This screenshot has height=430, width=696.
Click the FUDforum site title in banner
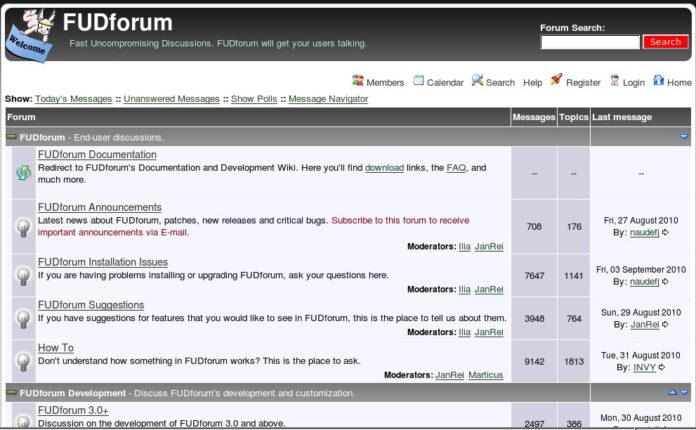pos(118,22)
